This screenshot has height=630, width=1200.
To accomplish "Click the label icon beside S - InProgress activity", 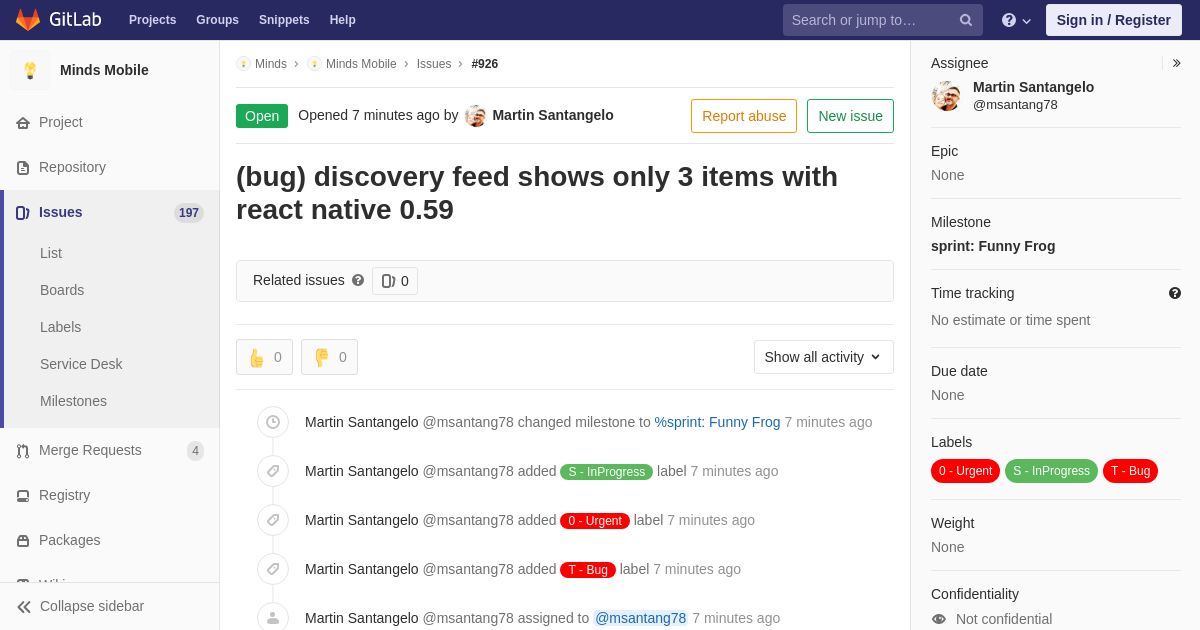I will (273, 471).
